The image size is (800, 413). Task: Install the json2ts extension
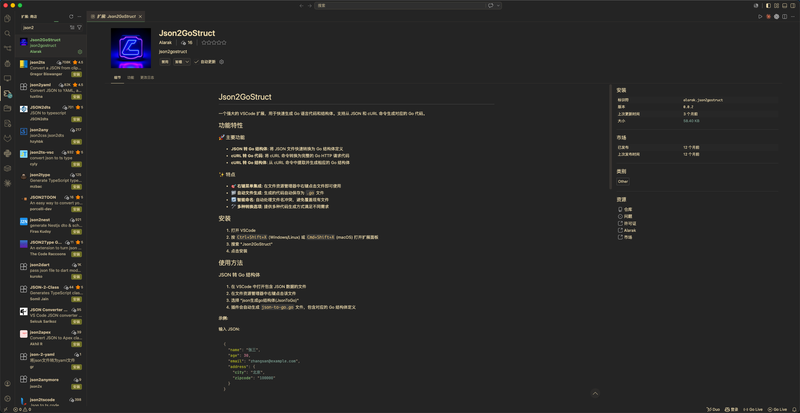pos(77,74)
